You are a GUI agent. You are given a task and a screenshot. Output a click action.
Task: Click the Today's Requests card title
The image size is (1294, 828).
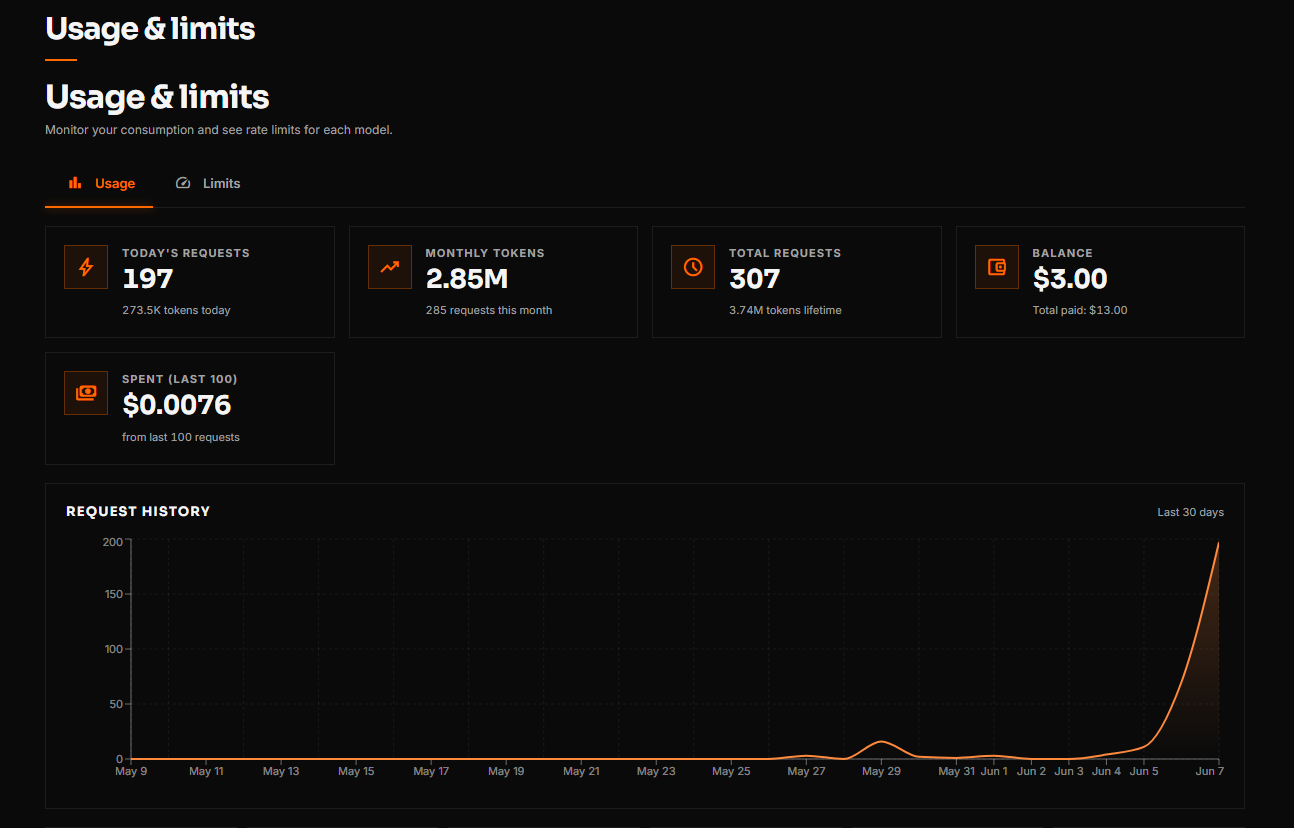pos(186,253)
